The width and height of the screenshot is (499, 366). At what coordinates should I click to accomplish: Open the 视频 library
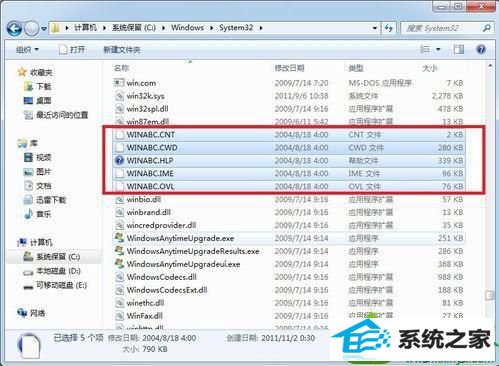click(44, 157)
